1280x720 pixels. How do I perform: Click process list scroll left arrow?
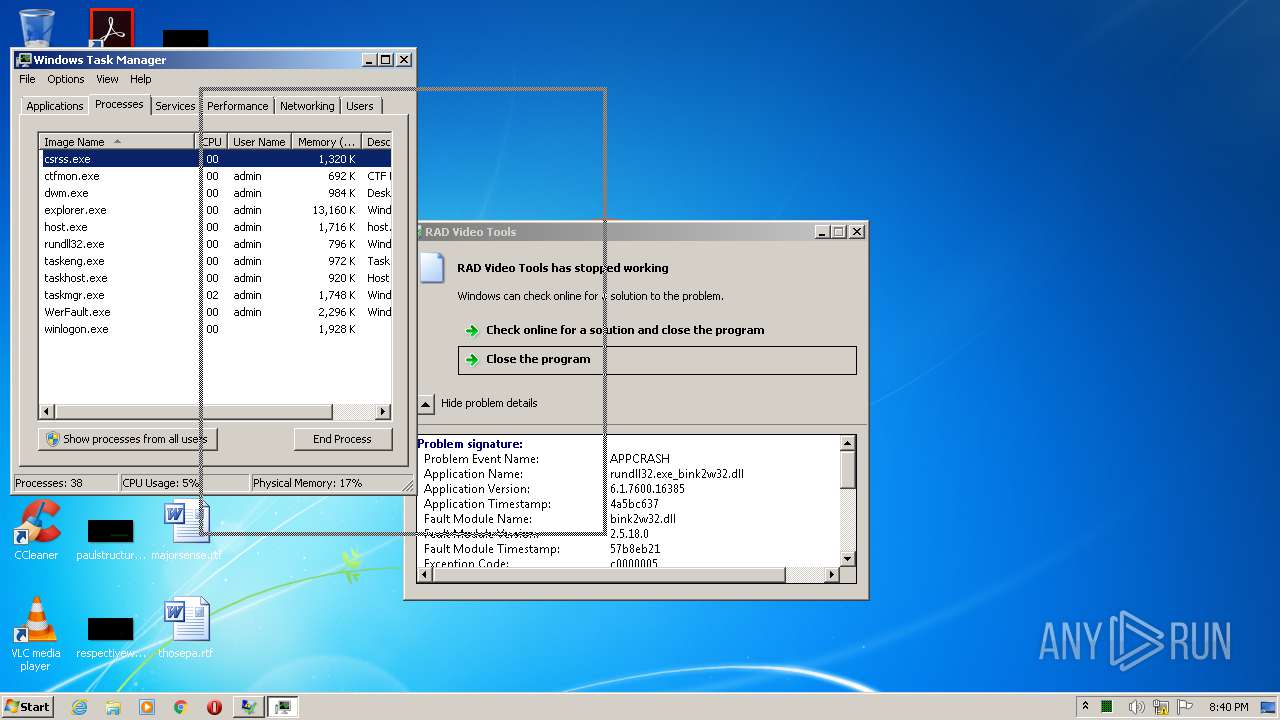pyautogui.click(x=47, y=412)
